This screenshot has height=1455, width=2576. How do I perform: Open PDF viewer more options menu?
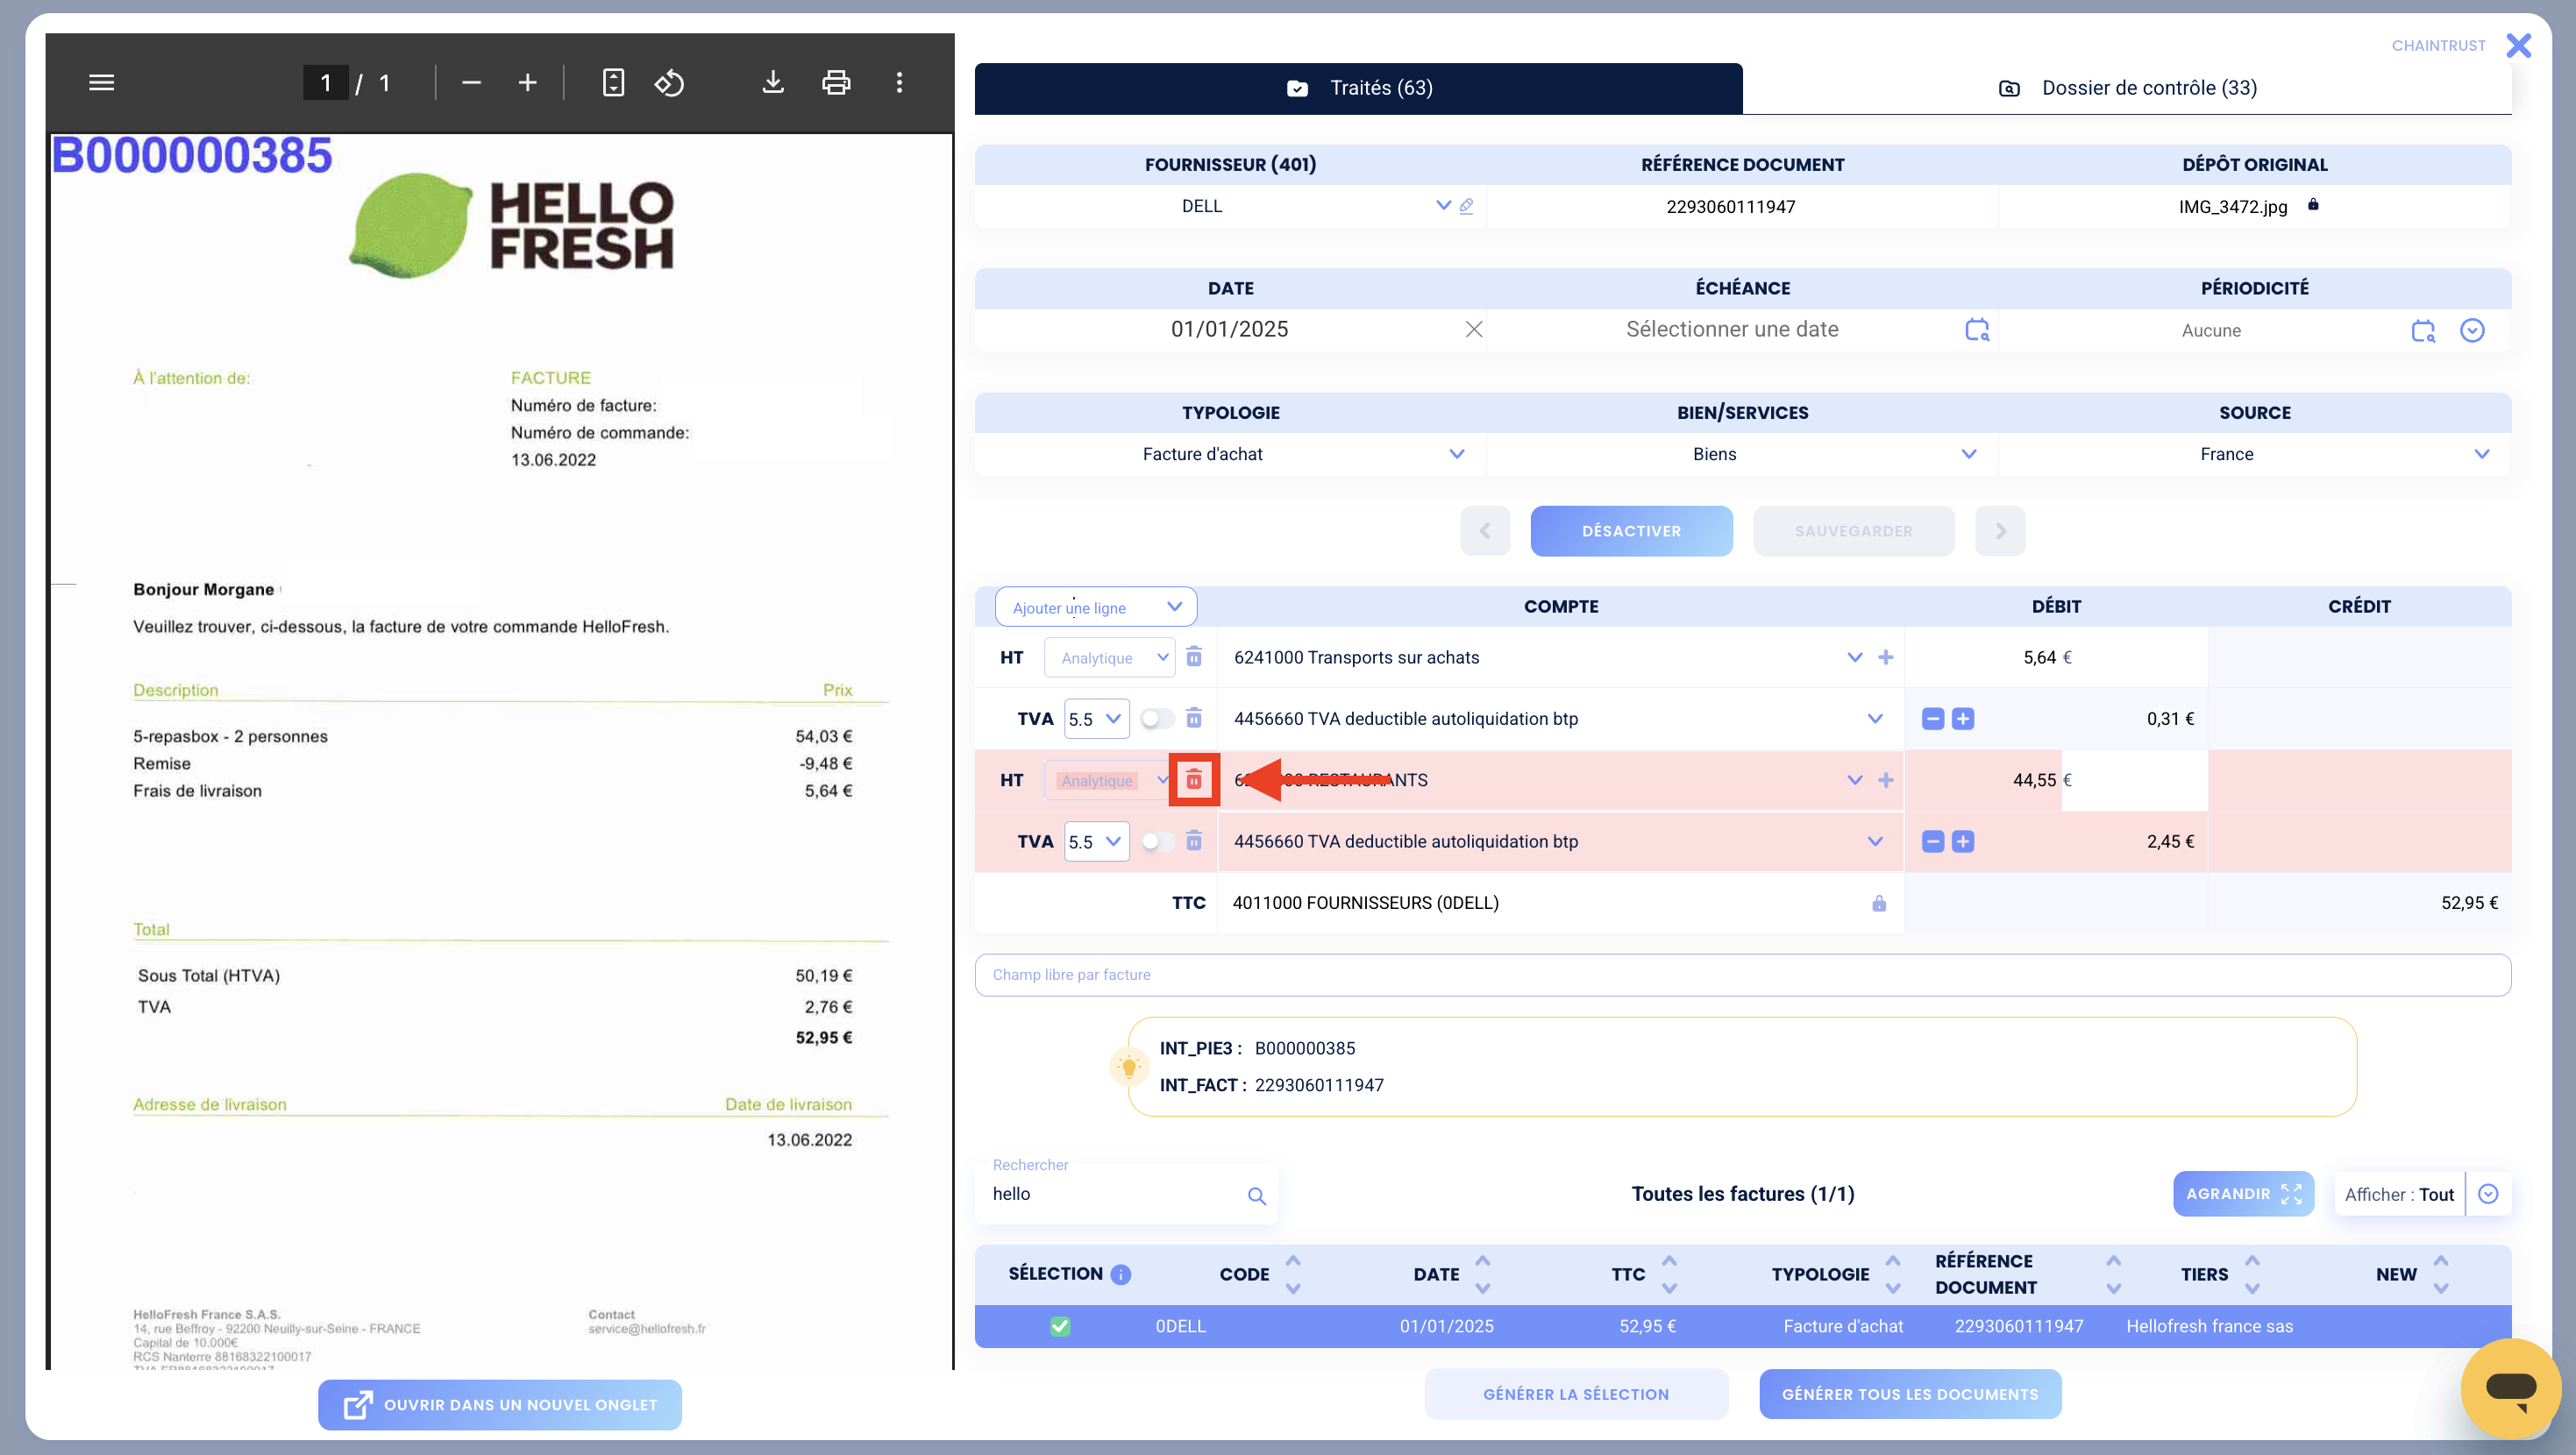899,82
